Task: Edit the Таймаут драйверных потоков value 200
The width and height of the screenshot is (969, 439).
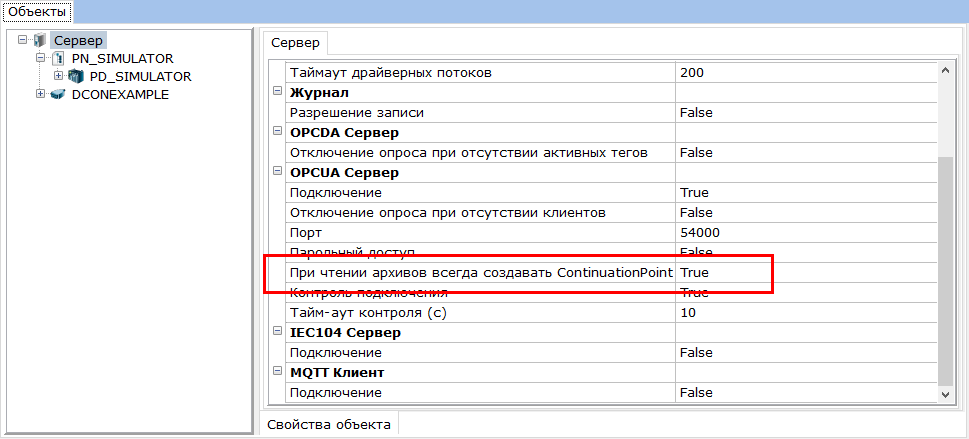Action: (x=806, y=72)
